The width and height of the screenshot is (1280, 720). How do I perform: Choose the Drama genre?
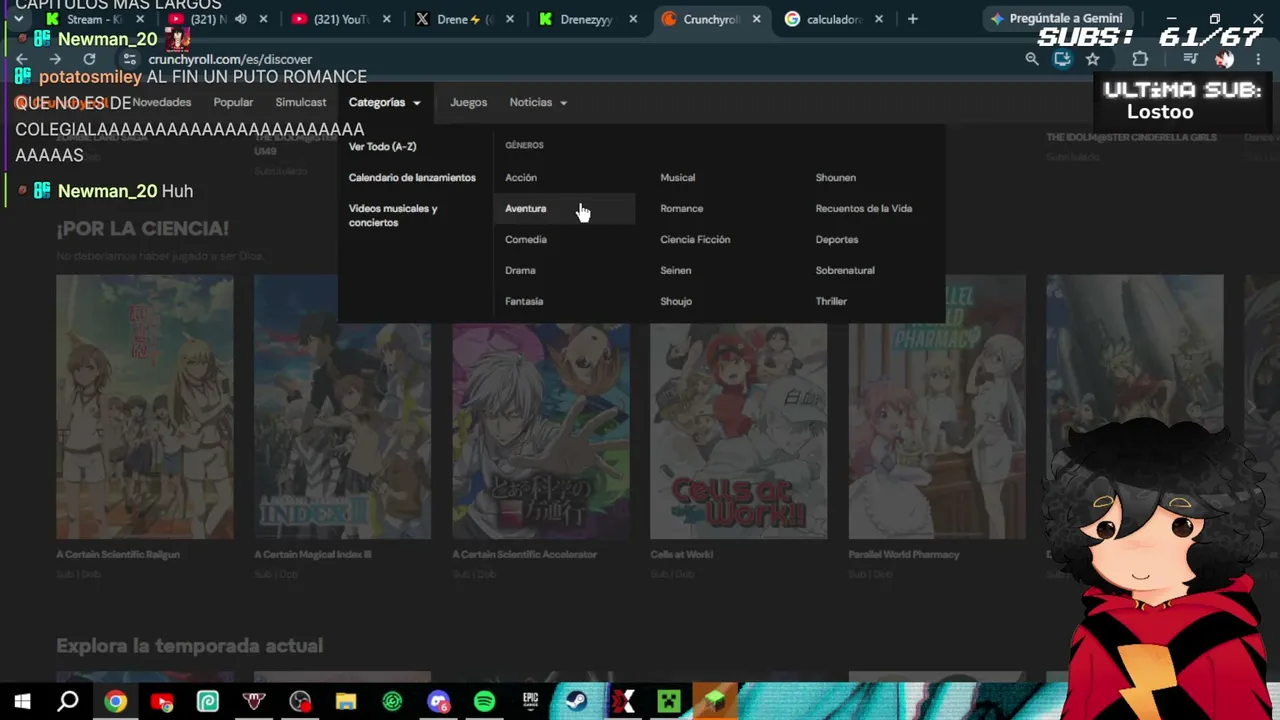tap(520, 270)
